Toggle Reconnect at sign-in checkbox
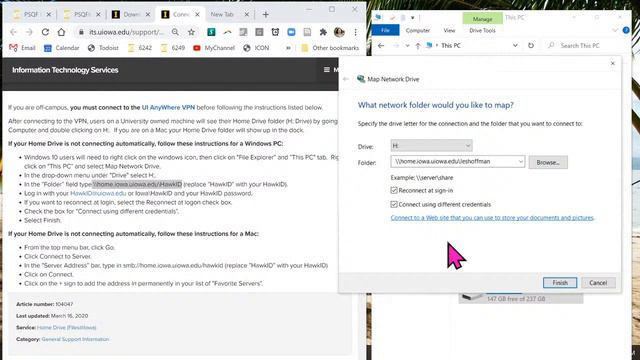Viewport: 640px width, 360px height. click(394, 190)
